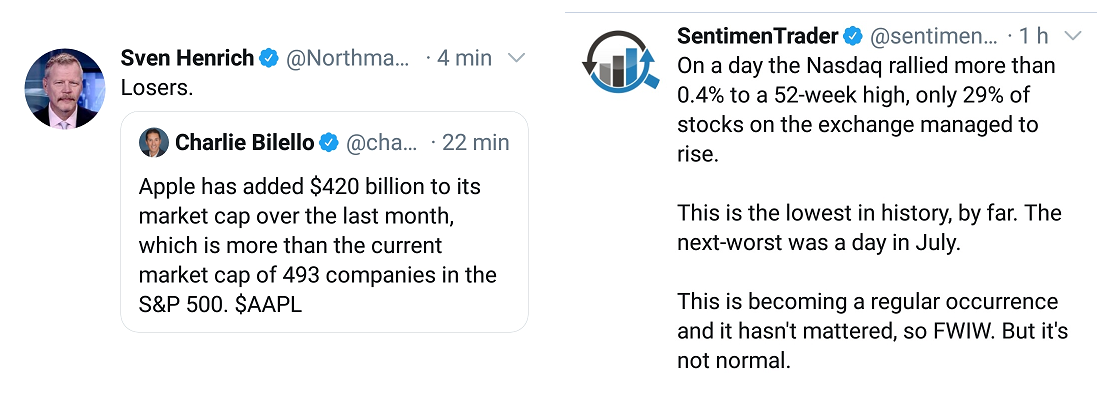Open SentimenTrader profile name link
Screen dimensions: 1110x405
click(x=758, y=37)
